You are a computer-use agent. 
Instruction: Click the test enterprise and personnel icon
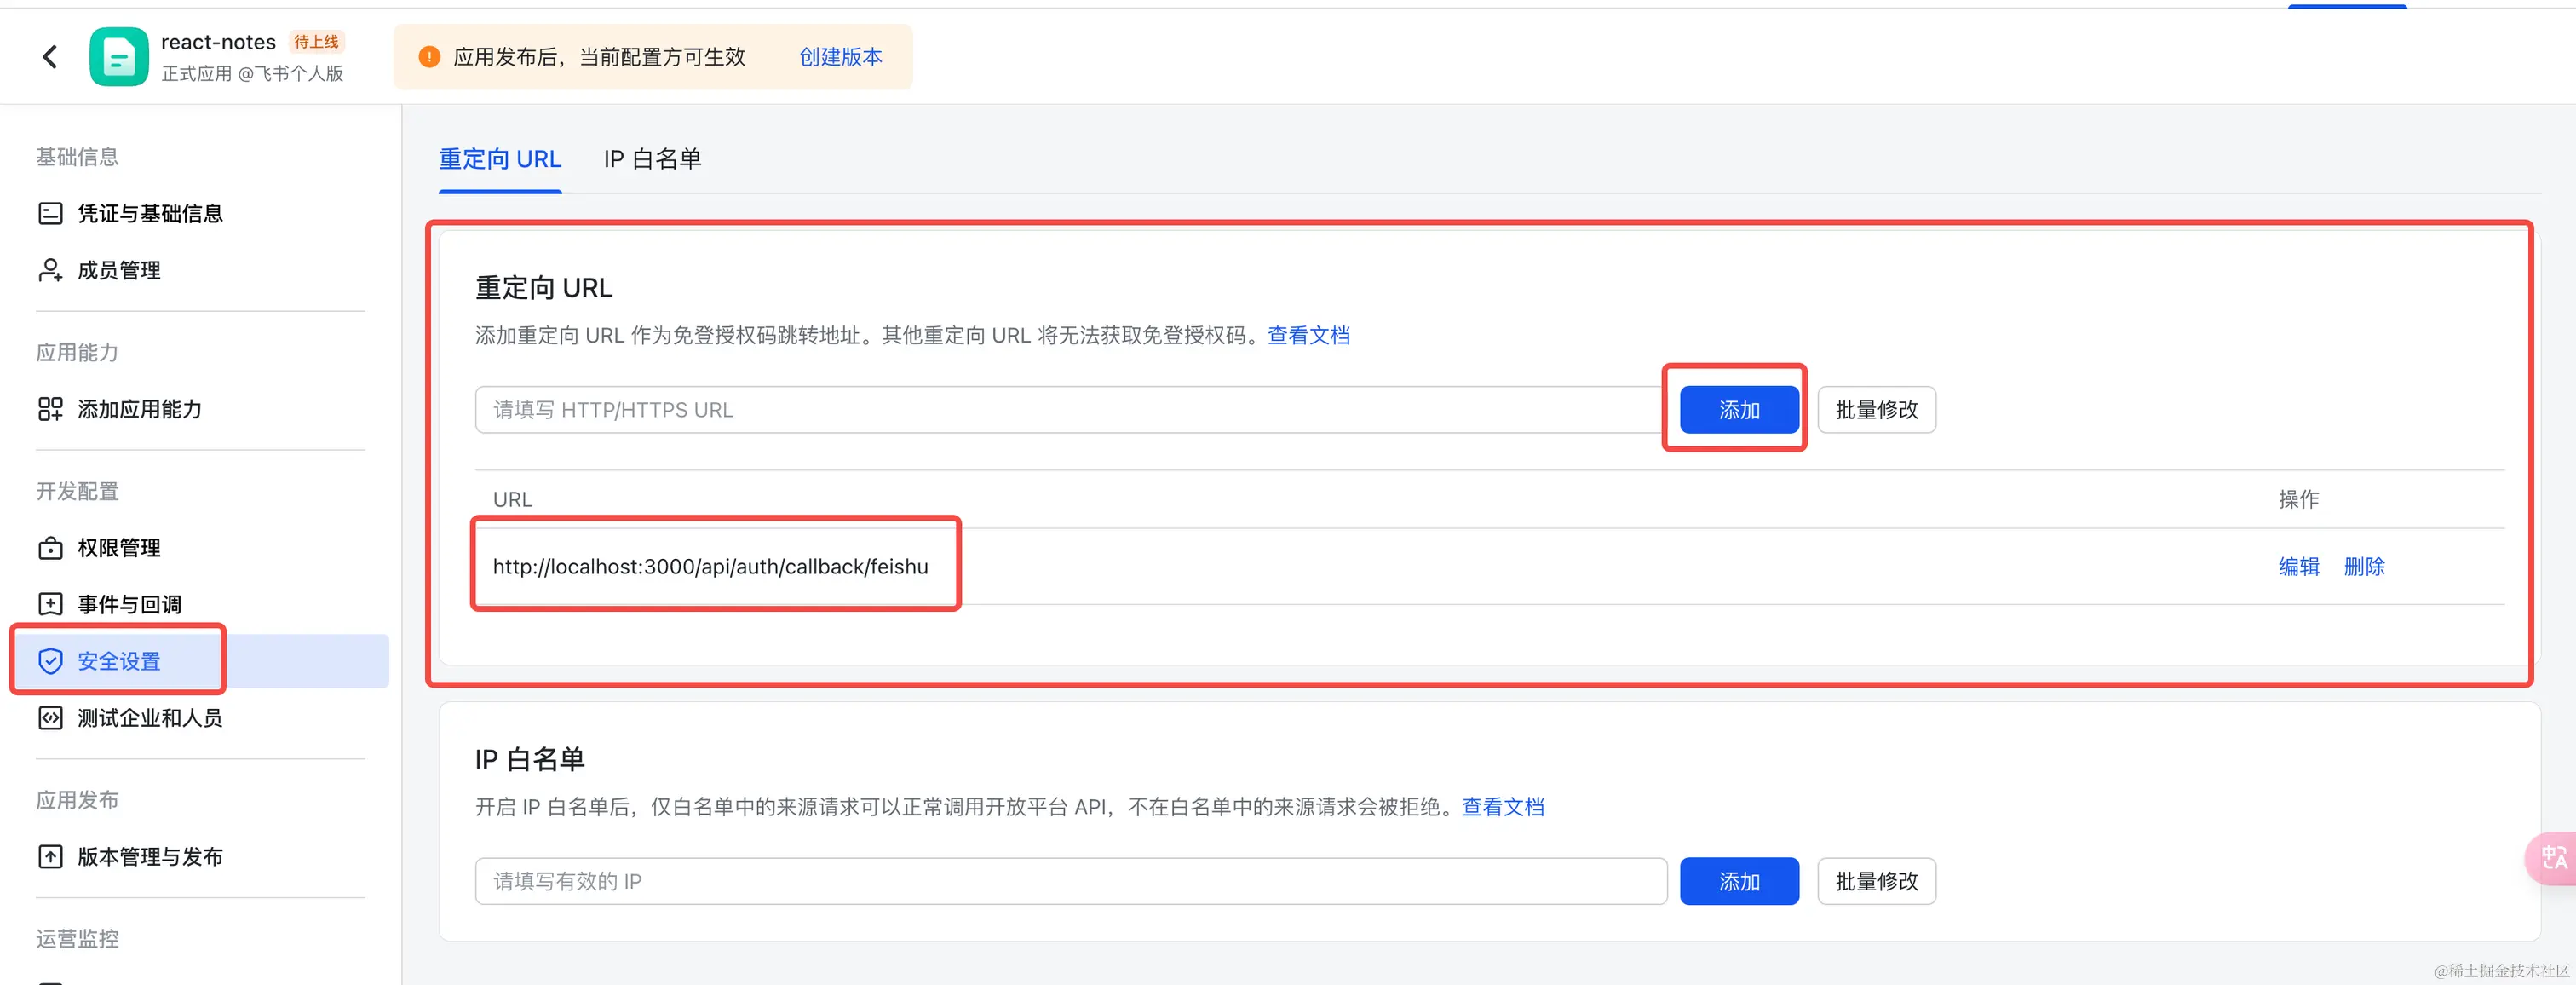[x=50, y=718]
